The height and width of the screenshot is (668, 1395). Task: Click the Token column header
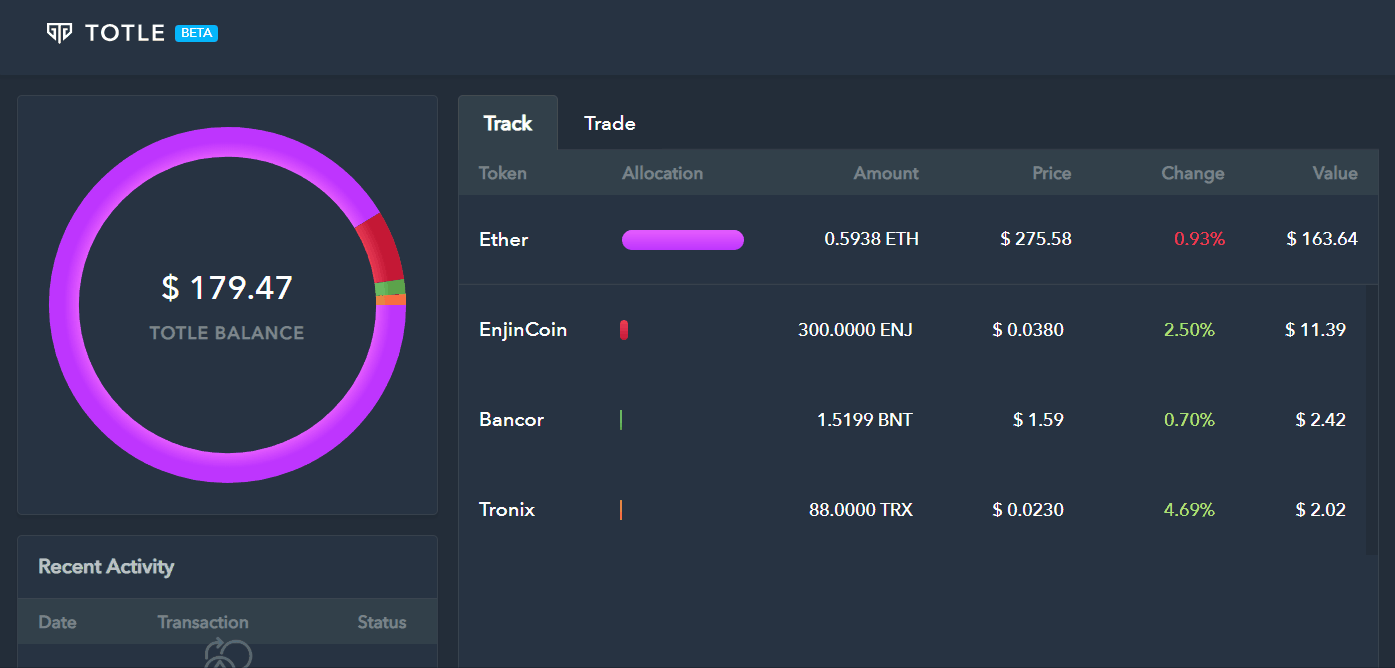(x=503, y=173)
